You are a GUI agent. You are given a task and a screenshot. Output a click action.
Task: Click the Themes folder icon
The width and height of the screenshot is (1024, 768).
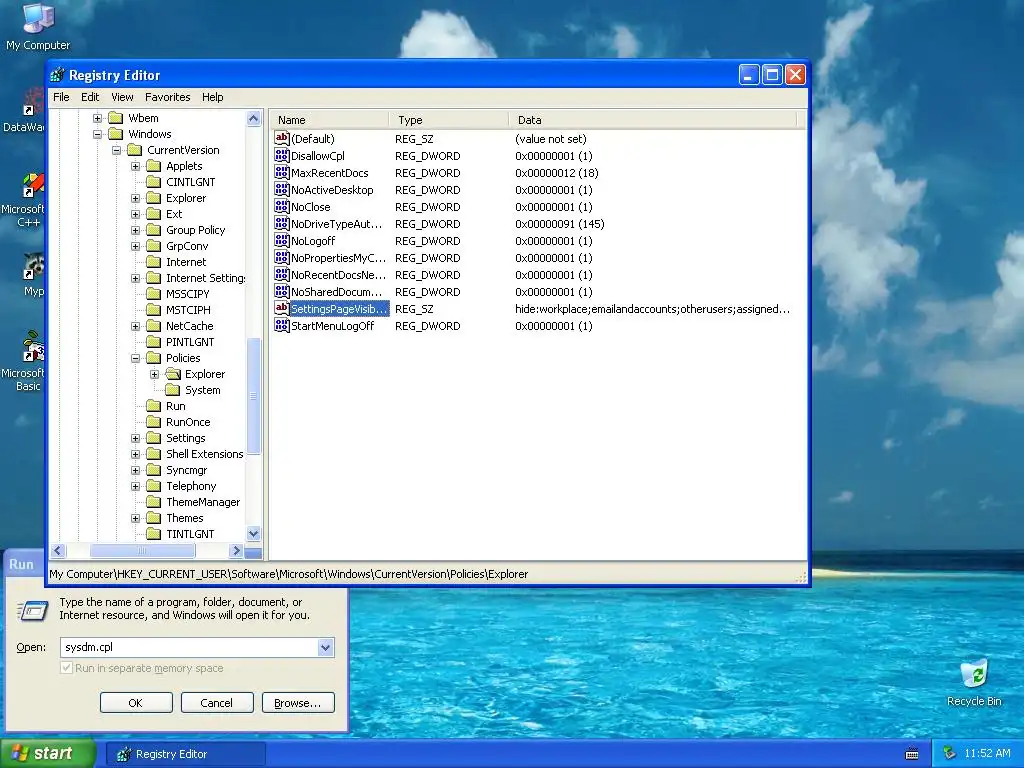click(x=153, y=518)
